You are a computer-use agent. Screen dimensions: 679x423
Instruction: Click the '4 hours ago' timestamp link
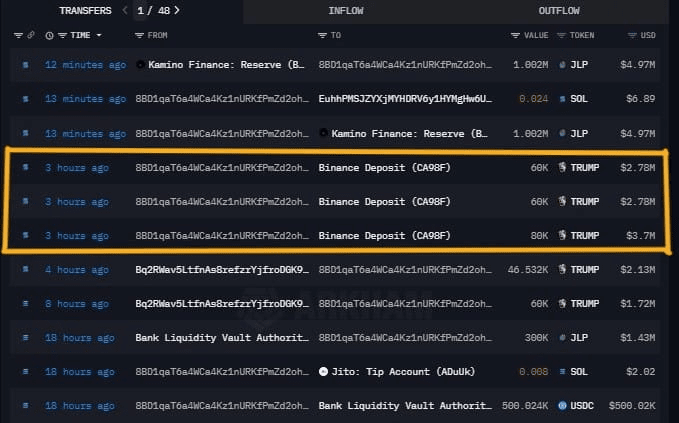click(x=77, y=270)
